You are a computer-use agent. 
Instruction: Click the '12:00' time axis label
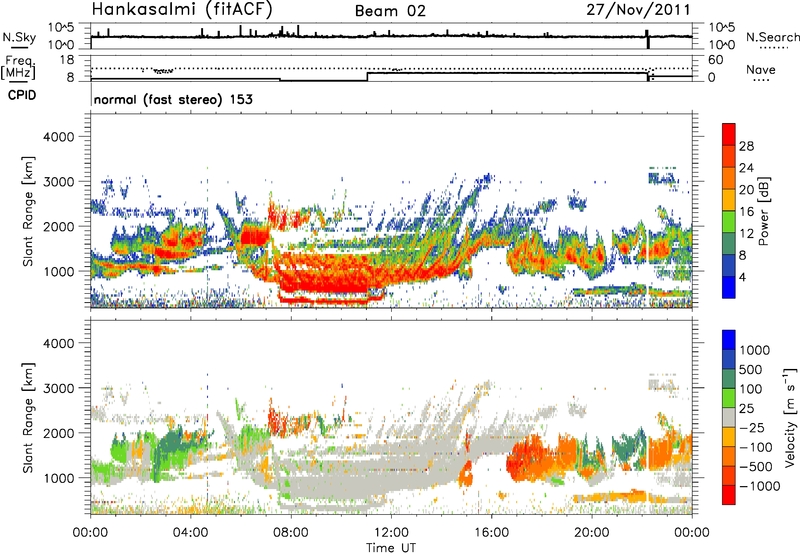tap(391, 533)
